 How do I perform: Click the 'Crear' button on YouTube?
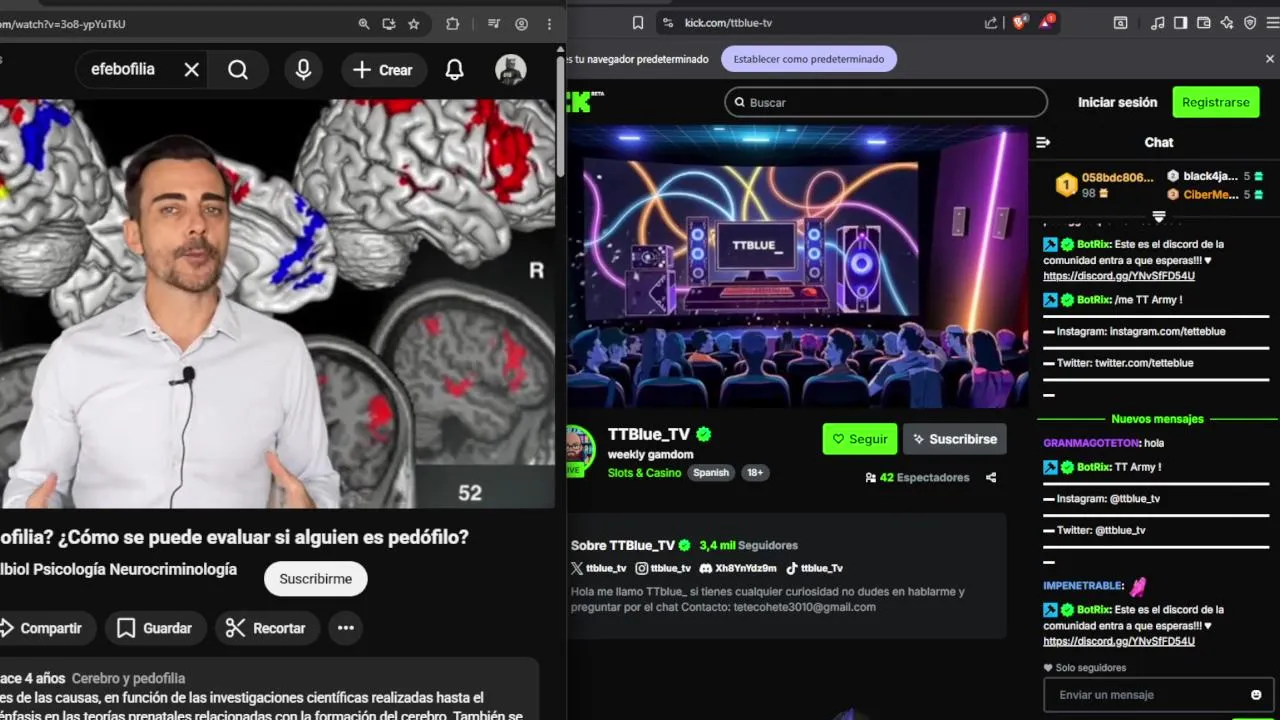[383, 70]
